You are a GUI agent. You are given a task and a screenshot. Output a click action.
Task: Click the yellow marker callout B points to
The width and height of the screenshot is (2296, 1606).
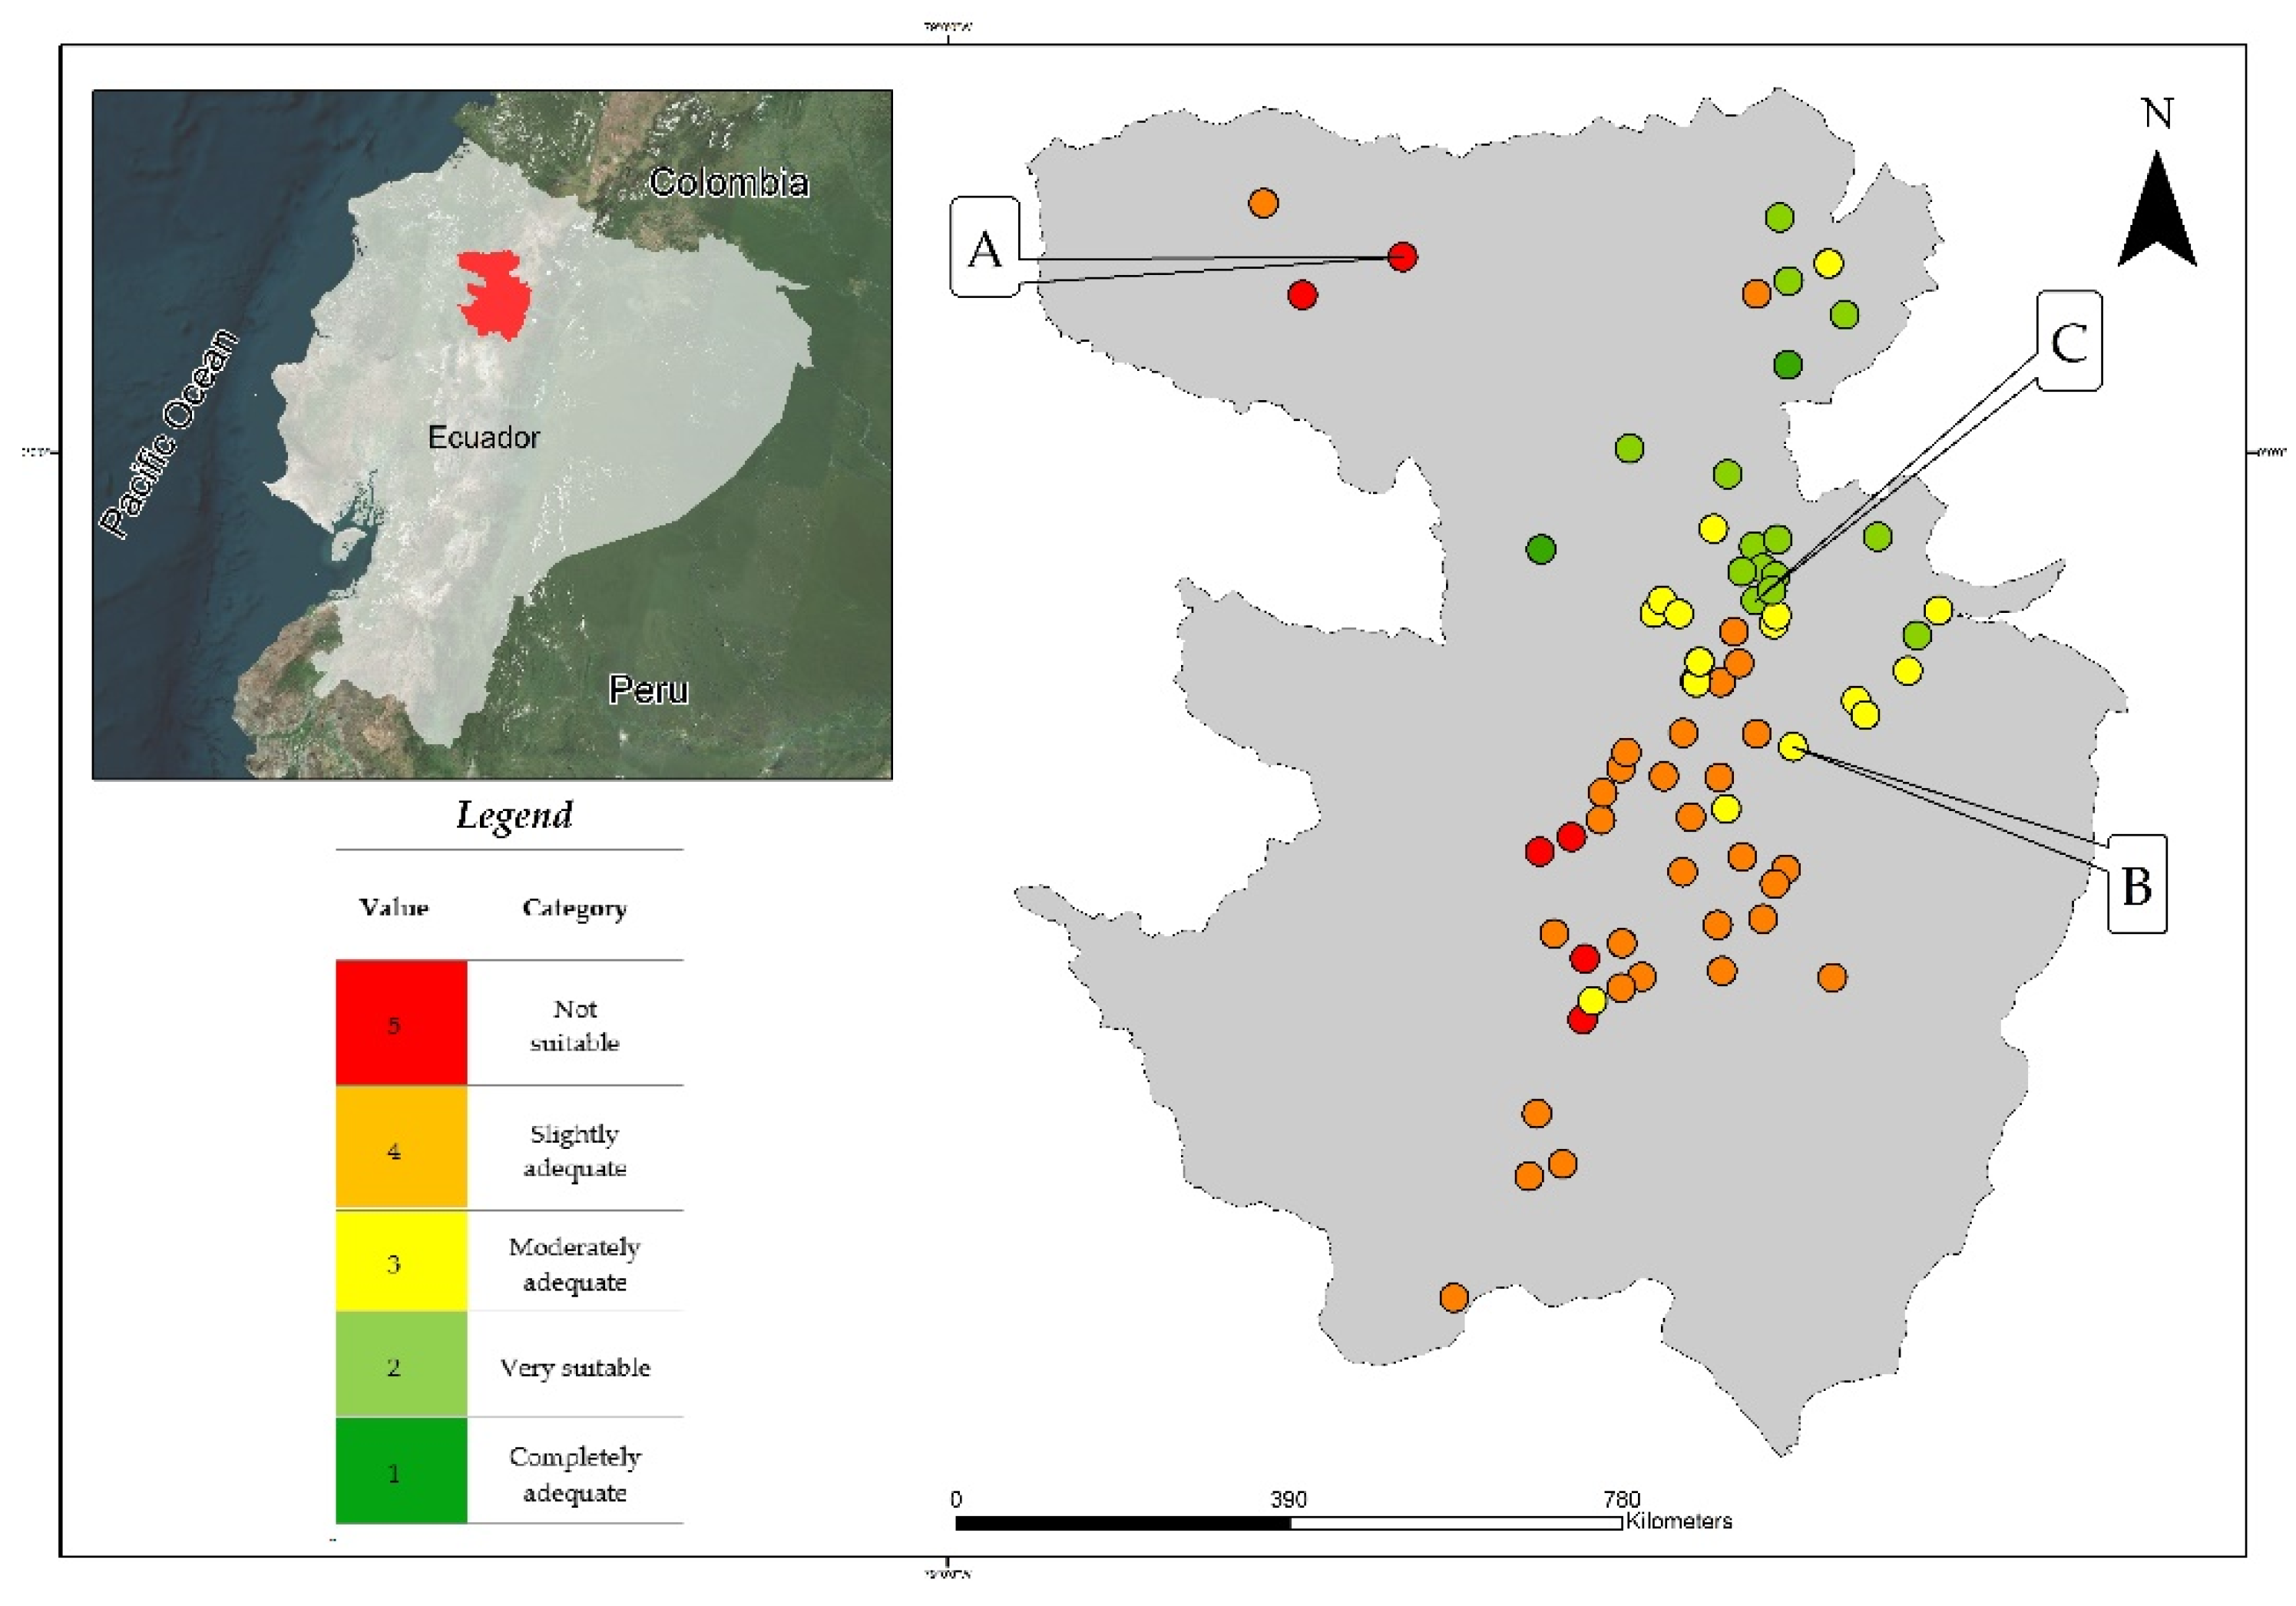pos(1792,746)
